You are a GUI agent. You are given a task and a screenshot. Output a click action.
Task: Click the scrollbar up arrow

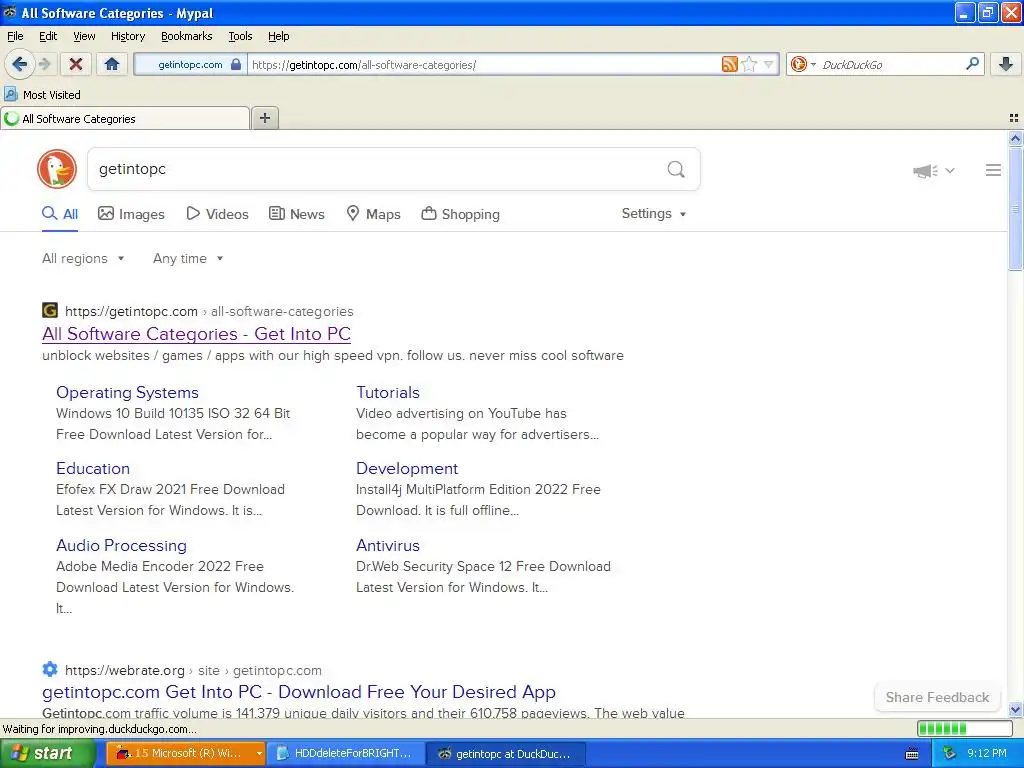pos(1015,138)
